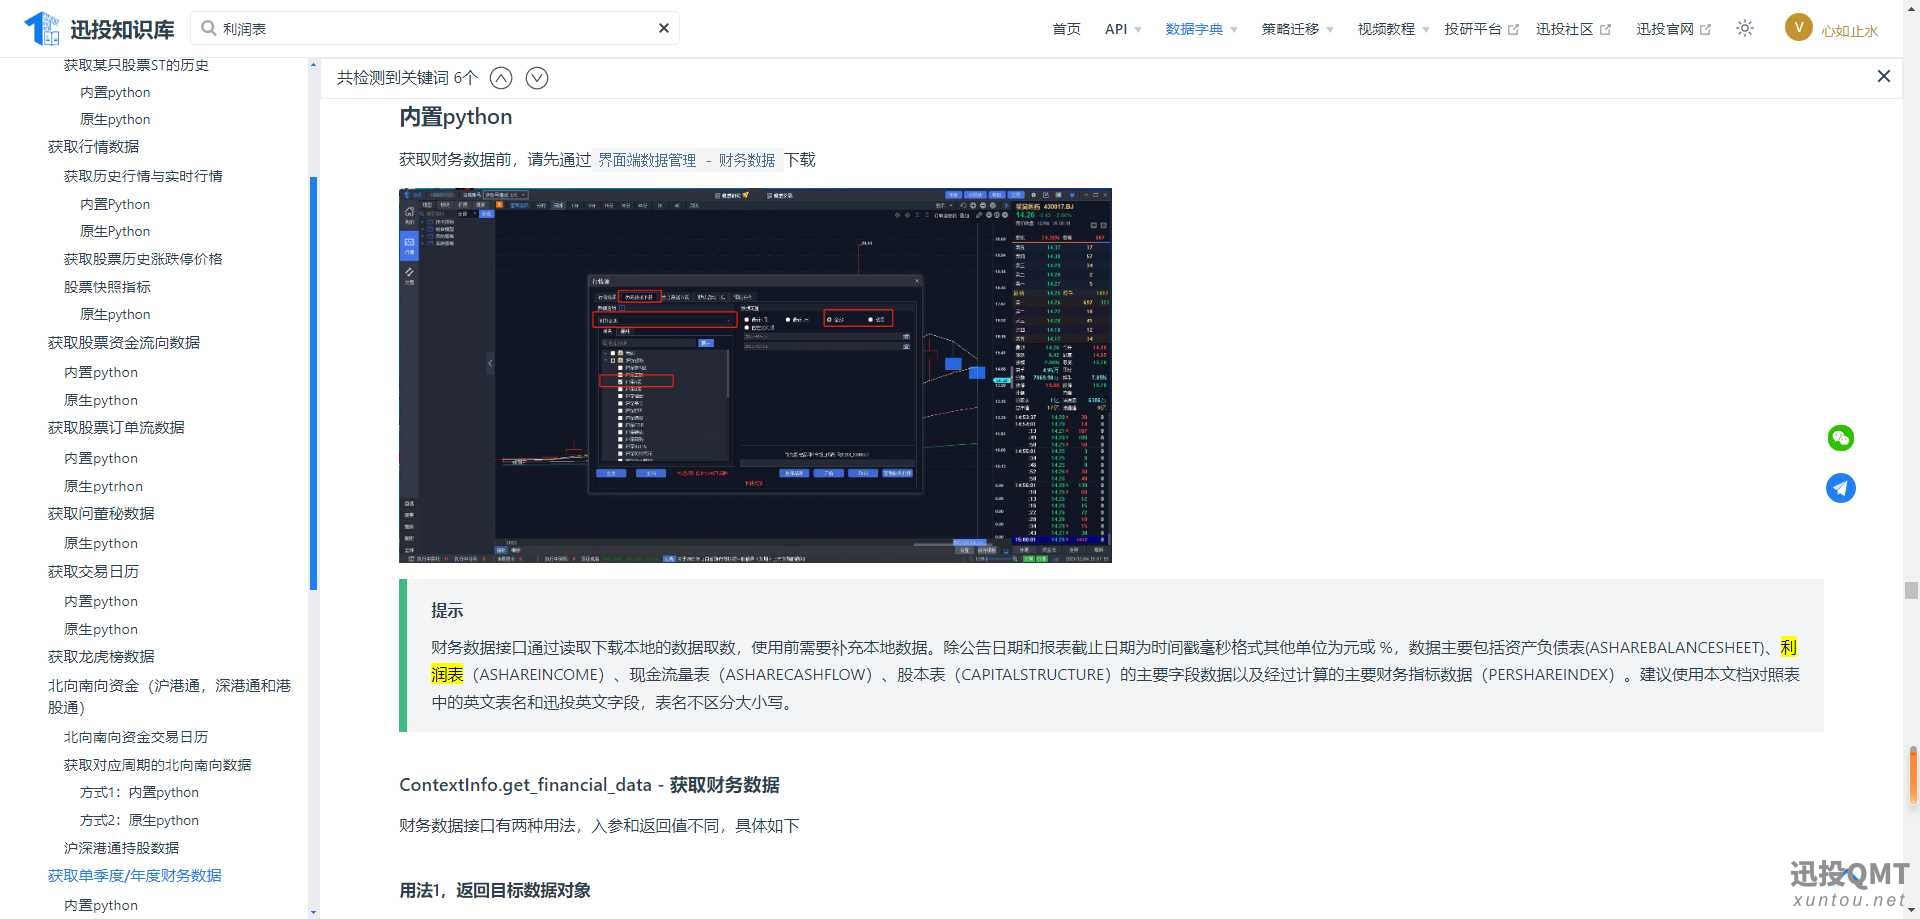Open the 迅投社区 link

click(x=1565, y=29)
